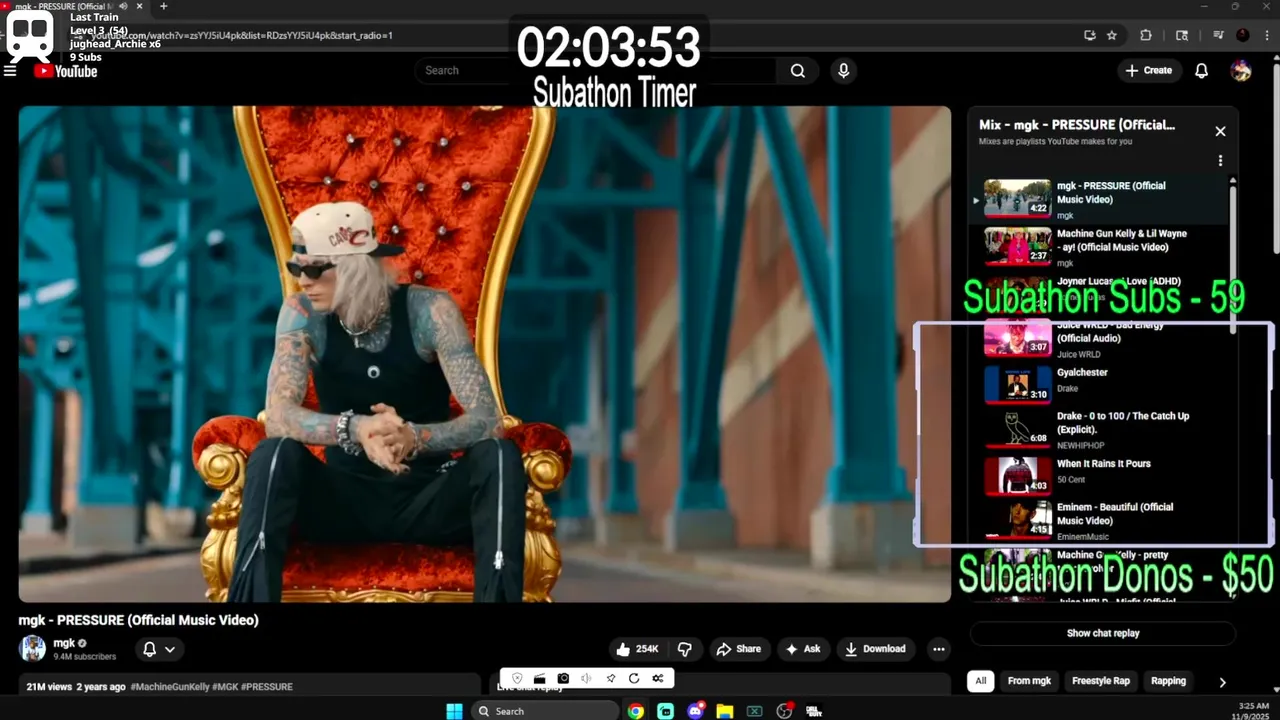This screenshot has width=1280, height=720.
Task: Click the Download button under the video
Action: [875, 649]
